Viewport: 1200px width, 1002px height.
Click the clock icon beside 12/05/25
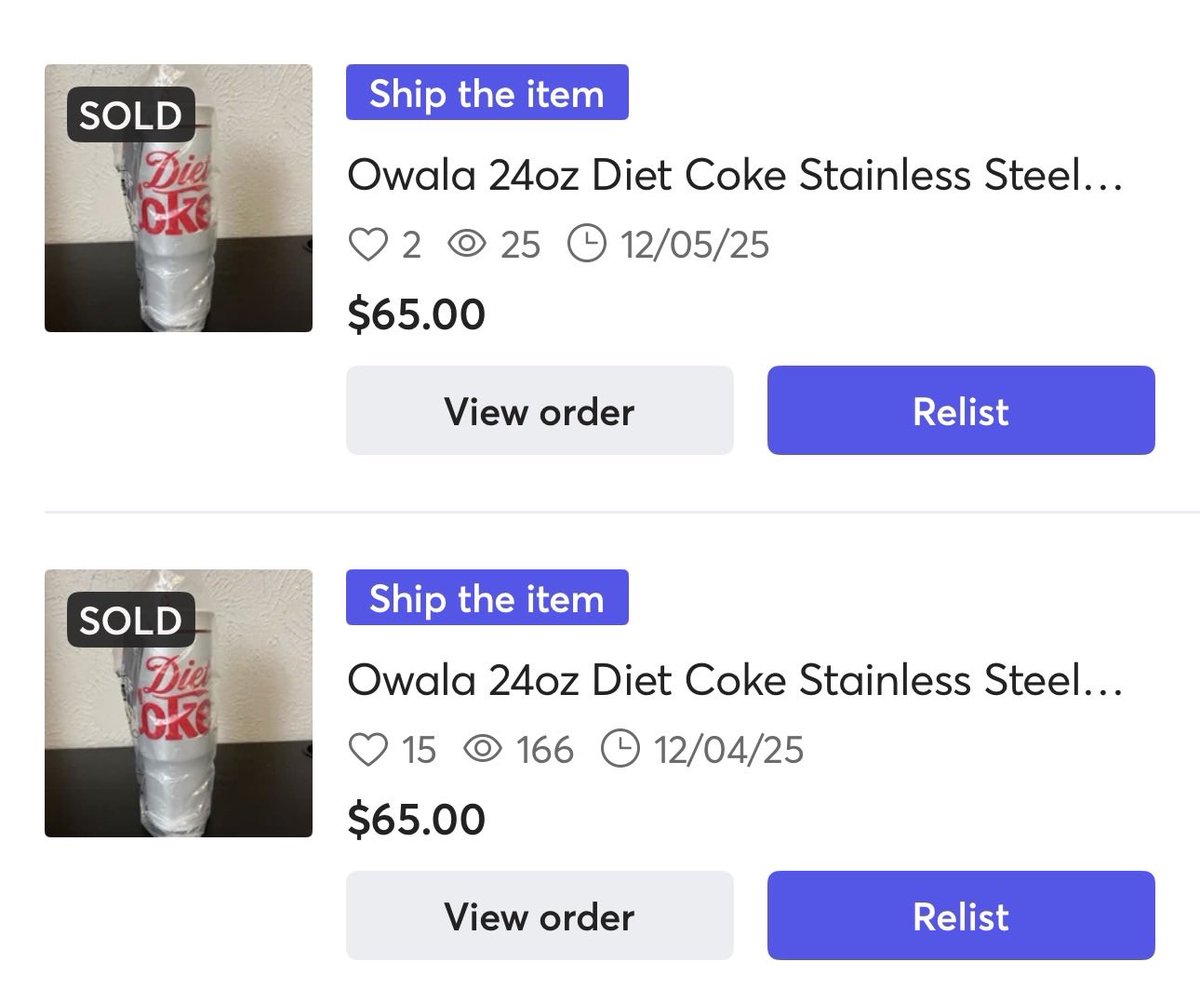pos(586,244)
